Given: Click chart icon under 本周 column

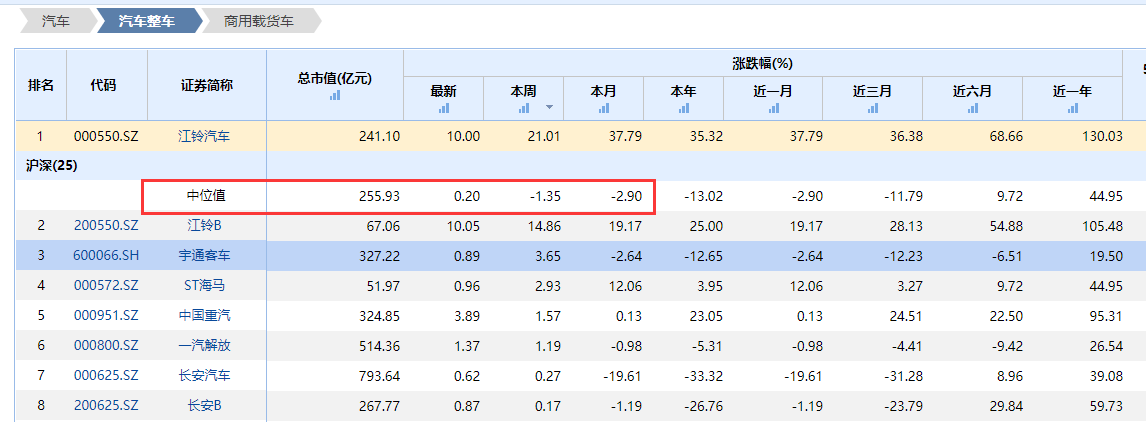Looking at the screenshot, I should (524, 108).
